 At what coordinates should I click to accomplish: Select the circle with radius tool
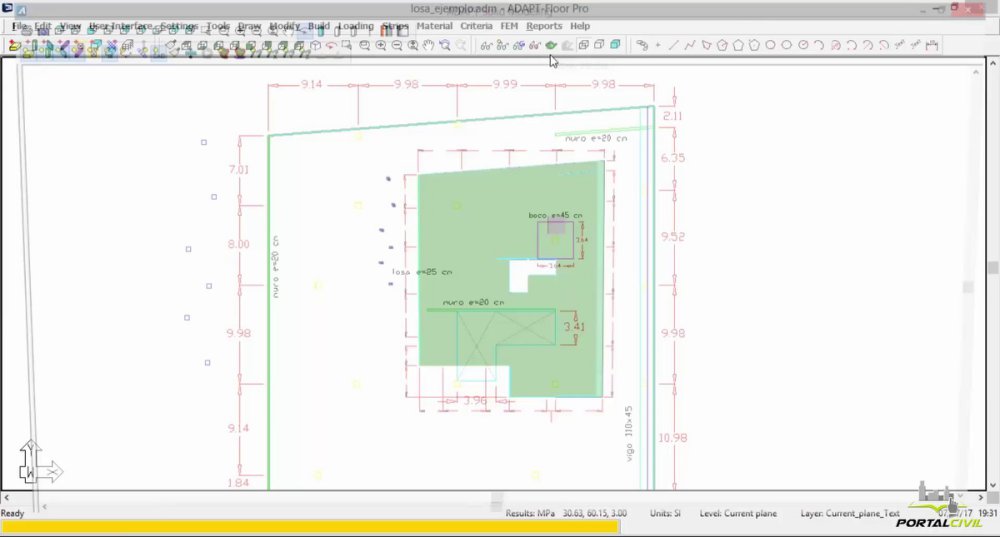[803, 45]
